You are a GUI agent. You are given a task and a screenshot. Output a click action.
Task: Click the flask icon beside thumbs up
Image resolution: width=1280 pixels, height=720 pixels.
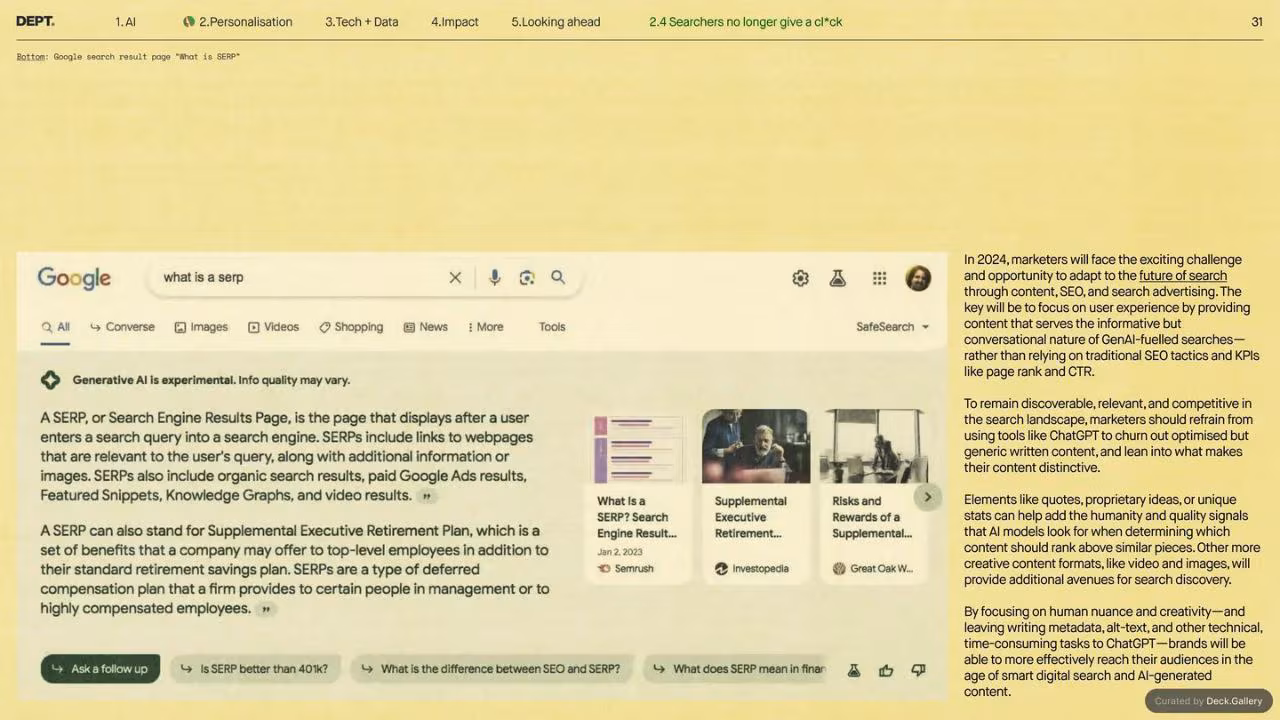(x=854, y=670)
